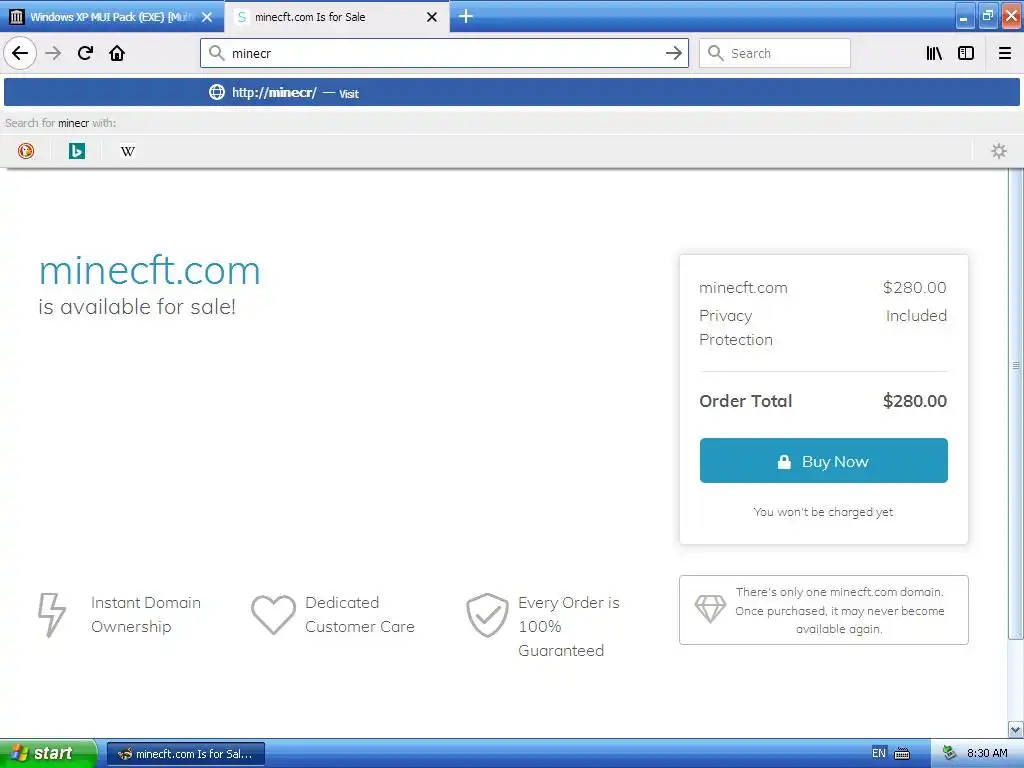
Task: Open the home page via house icon
Action: click(x=117, y=53)
